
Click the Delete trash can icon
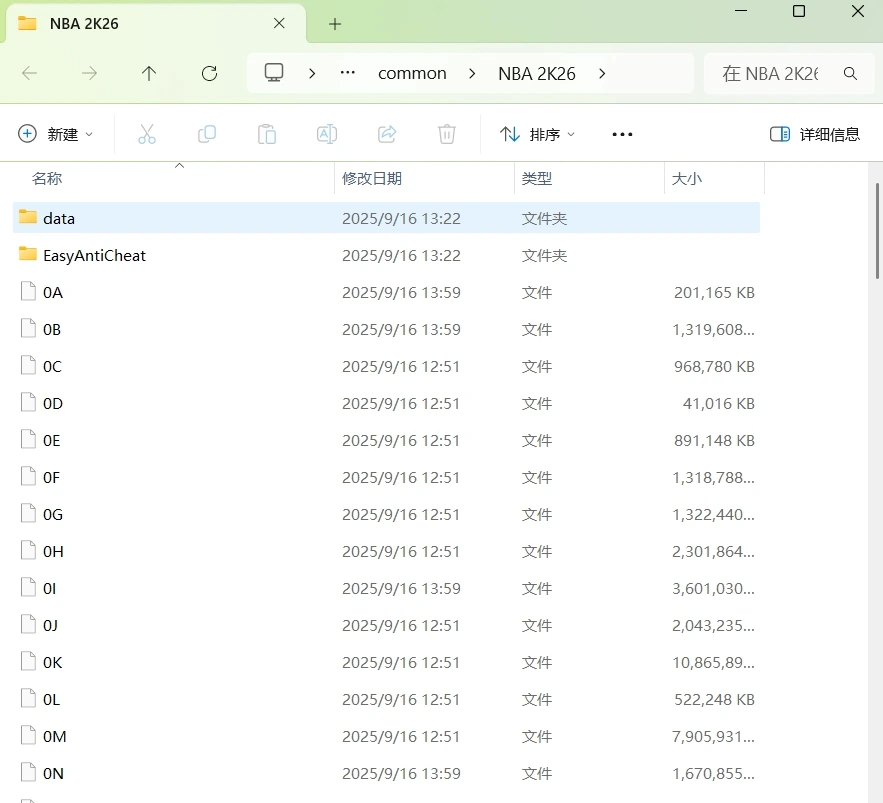pos(447,134)
